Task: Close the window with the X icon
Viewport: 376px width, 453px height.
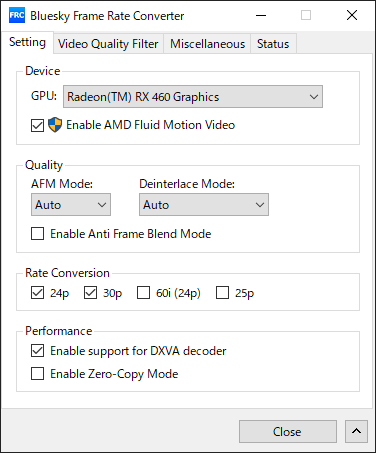Action: pyautogui.click(x=352, y=15)
